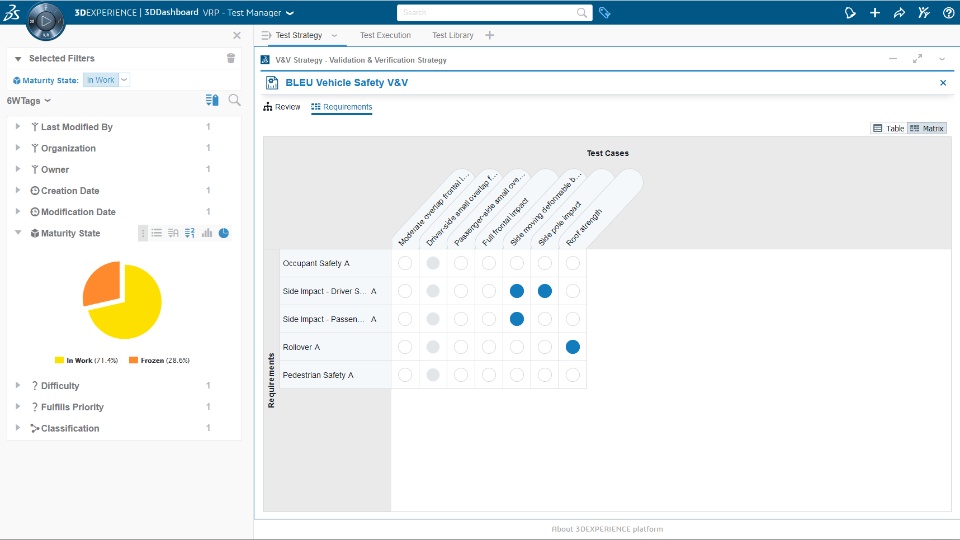Click the Maturity State drag handle dots
The width and height of the screenshot is (960, 540).
coord(143,233)
